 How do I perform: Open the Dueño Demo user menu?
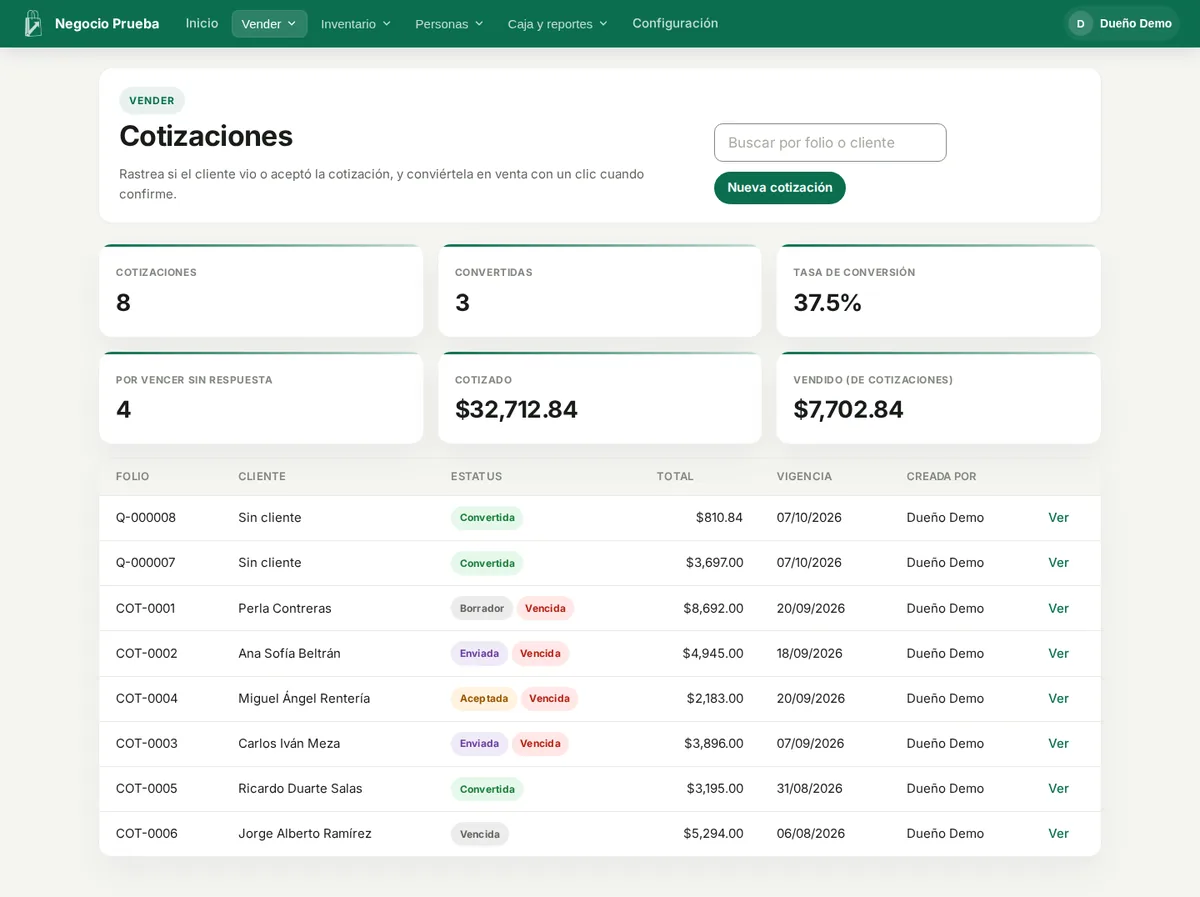(x=1121, y=23)
